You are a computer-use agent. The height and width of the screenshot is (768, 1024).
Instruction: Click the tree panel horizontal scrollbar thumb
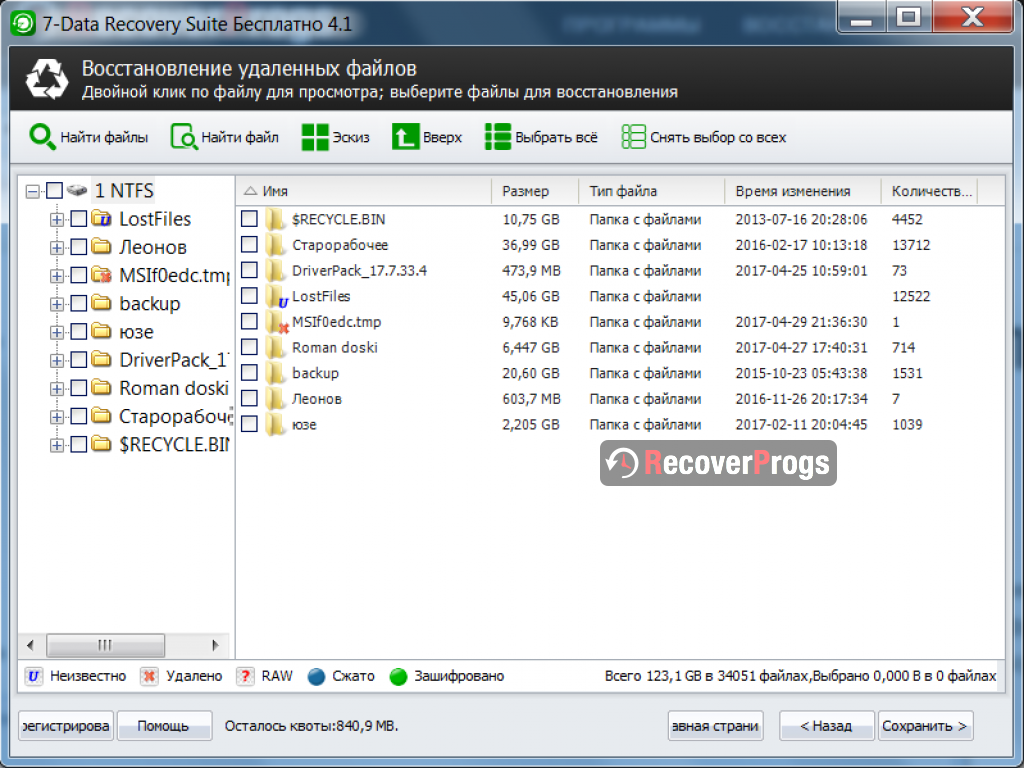(105, 645)
